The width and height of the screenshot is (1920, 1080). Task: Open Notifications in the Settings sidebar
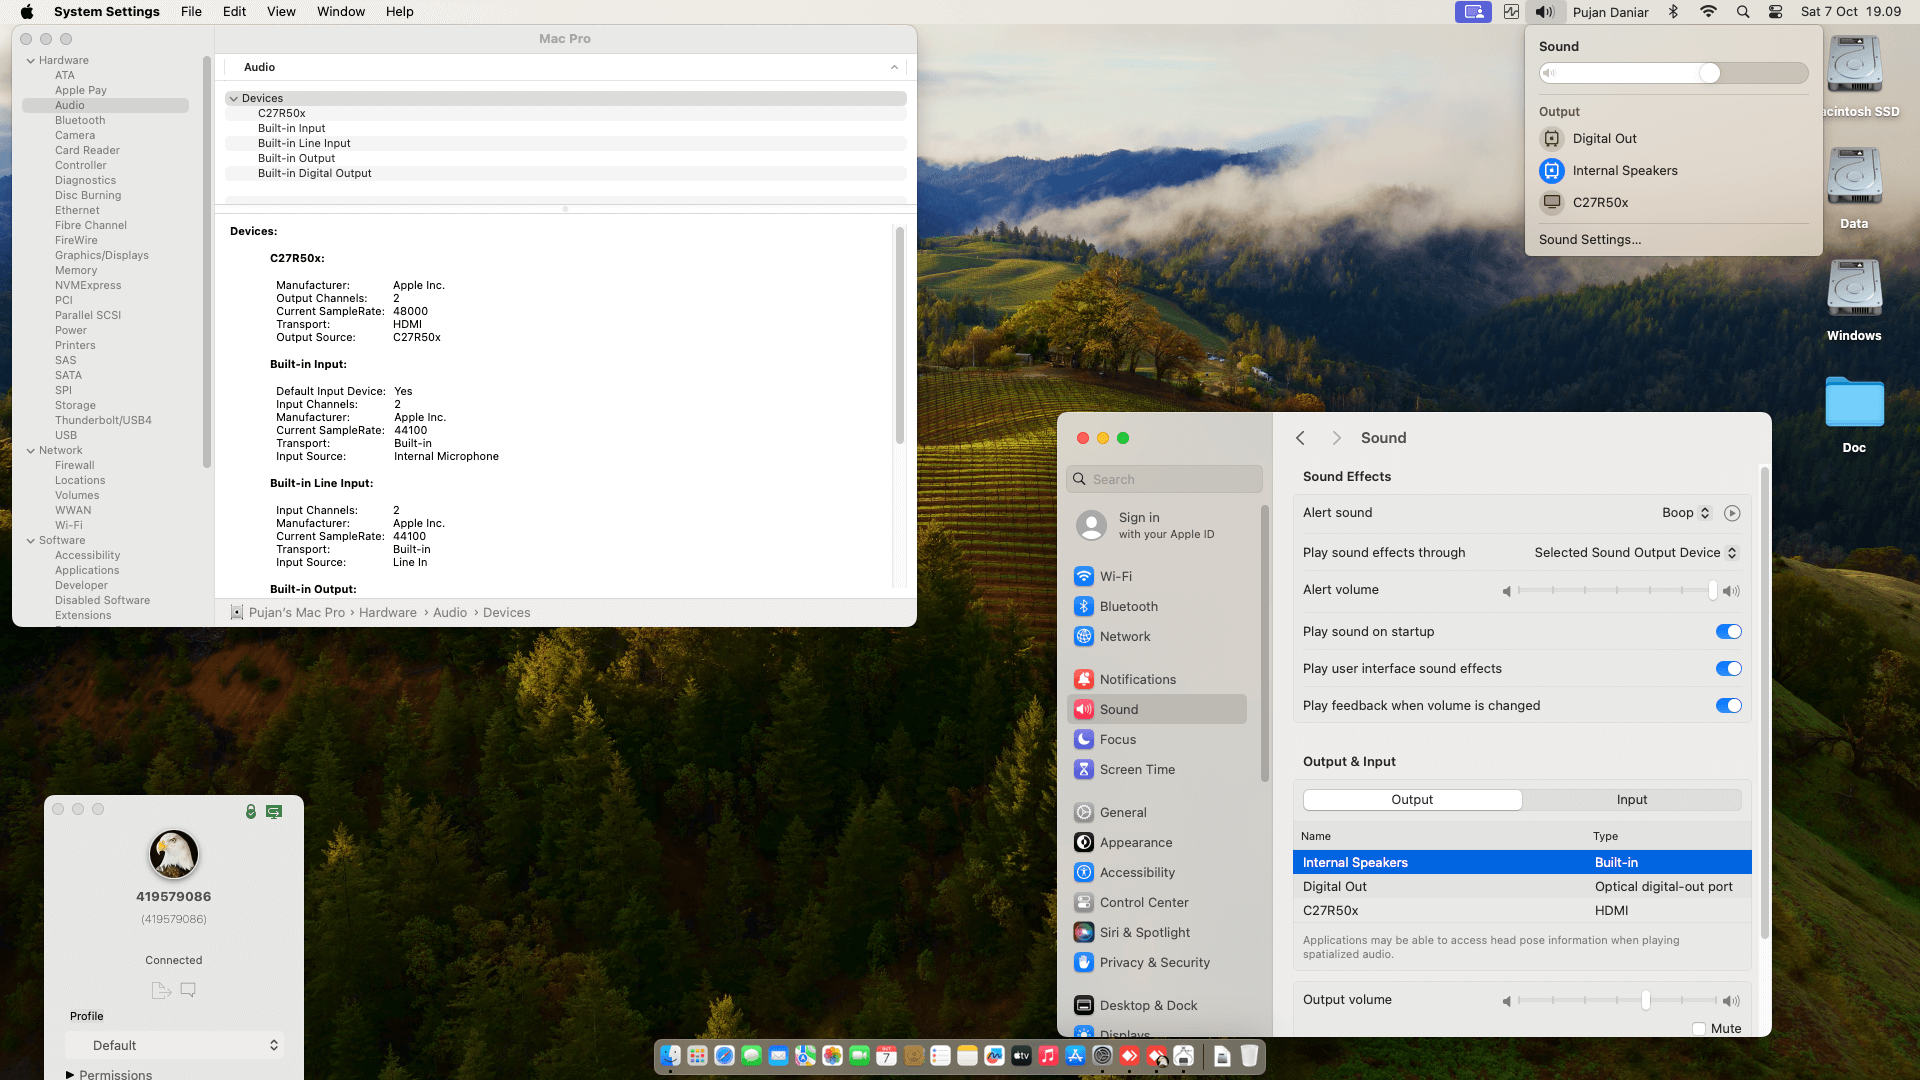[1137, 680]
